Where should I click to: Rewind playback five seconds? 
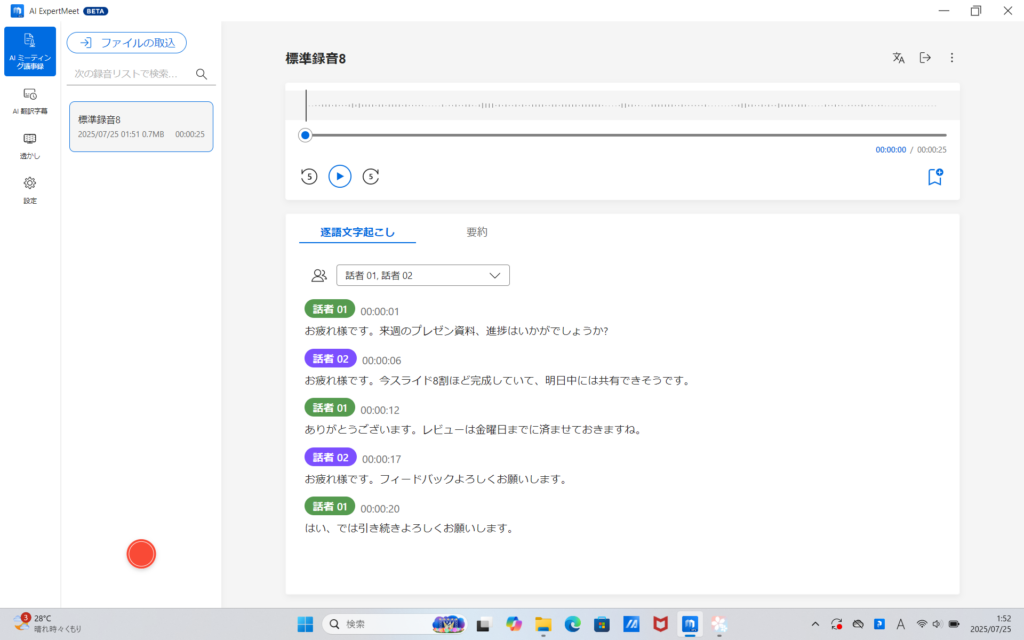point(310,176)
